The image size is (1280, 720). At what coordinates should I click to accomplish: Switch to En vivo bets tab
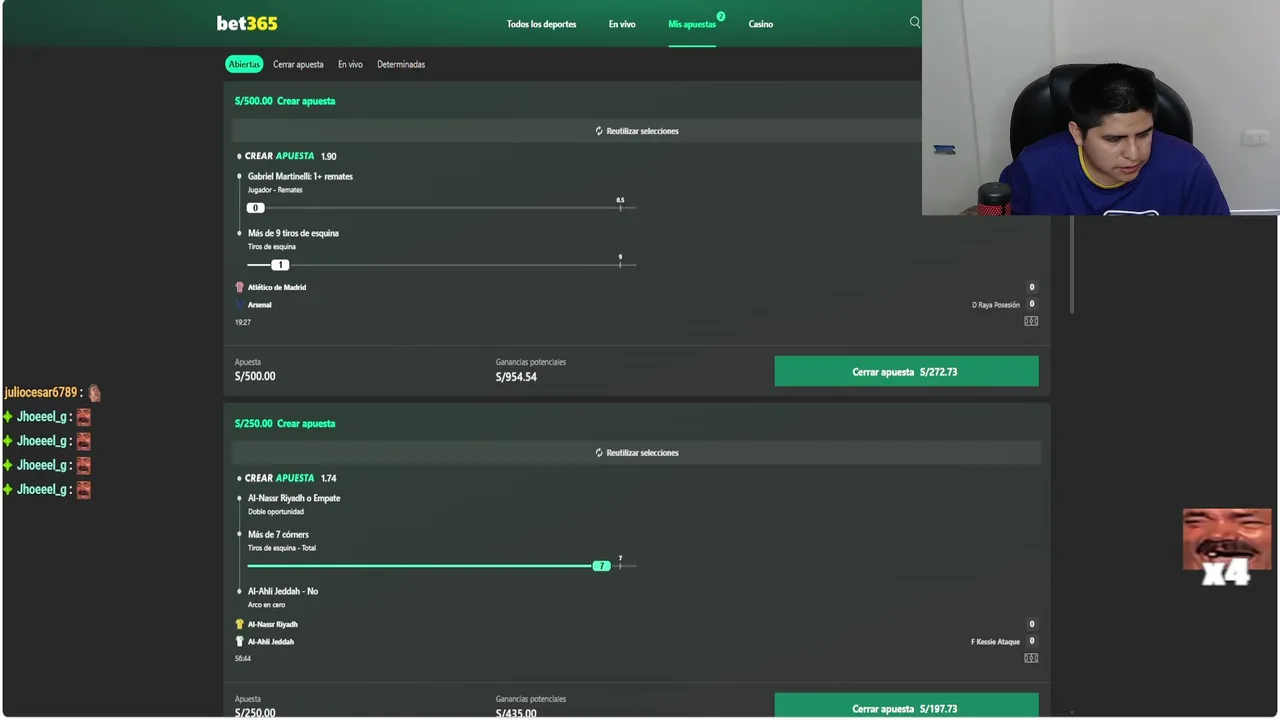coord(350,64)
